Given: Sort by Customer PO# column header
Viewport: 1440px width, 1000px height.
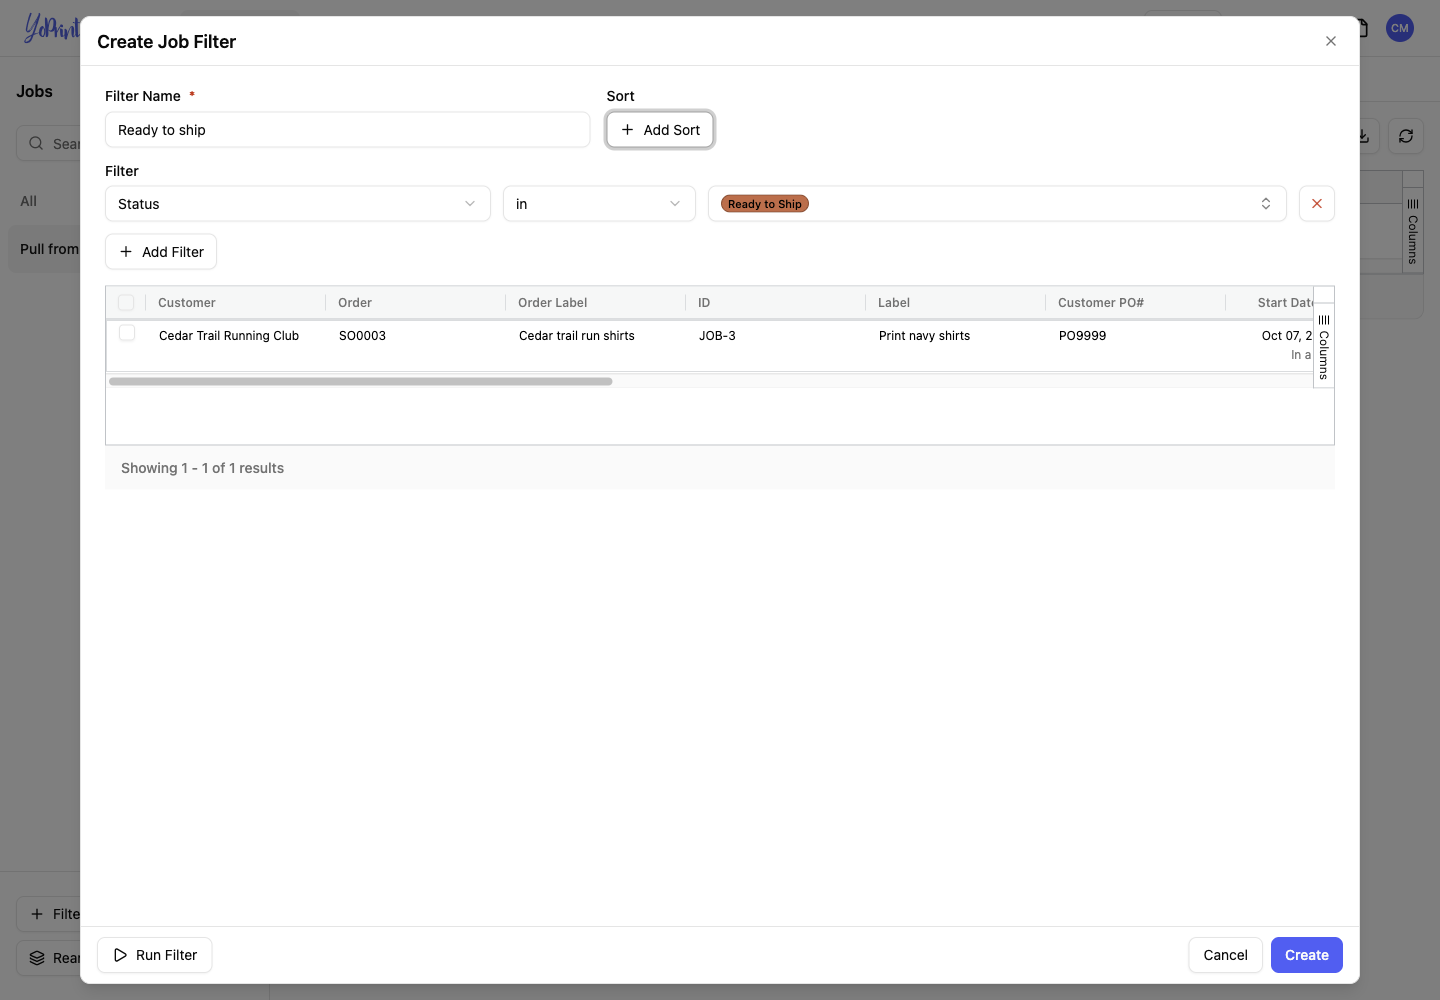Looking at the screenshot, I should pos(1101,303).
